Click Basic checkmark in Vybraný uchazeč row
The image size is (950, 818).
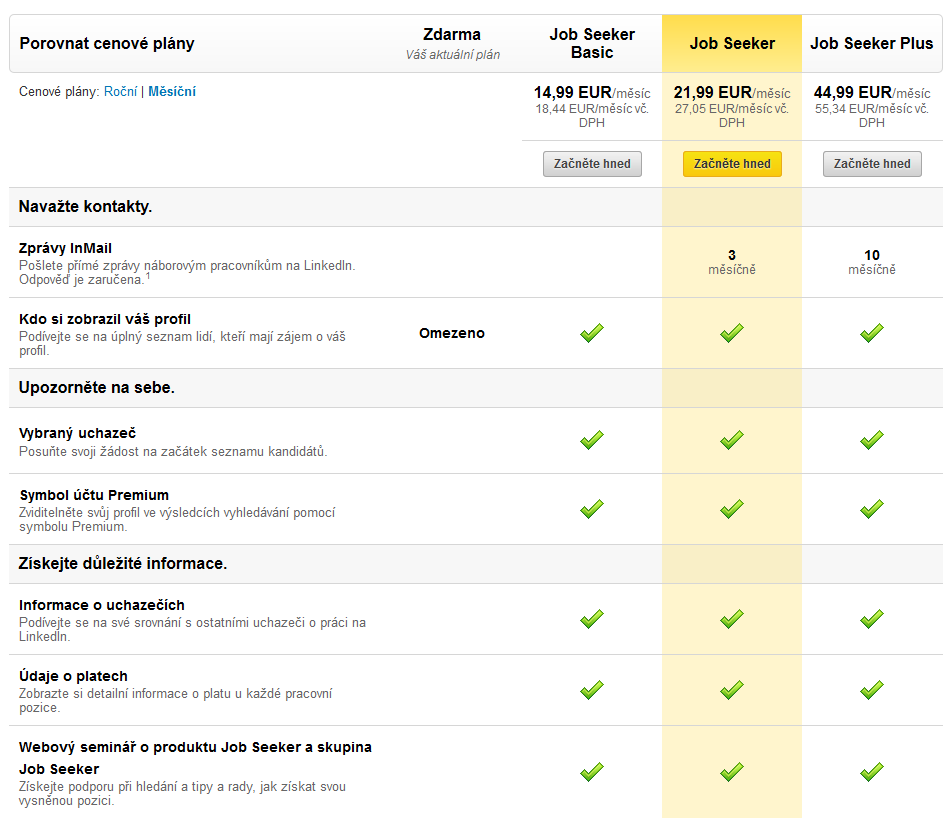point(592,440)
